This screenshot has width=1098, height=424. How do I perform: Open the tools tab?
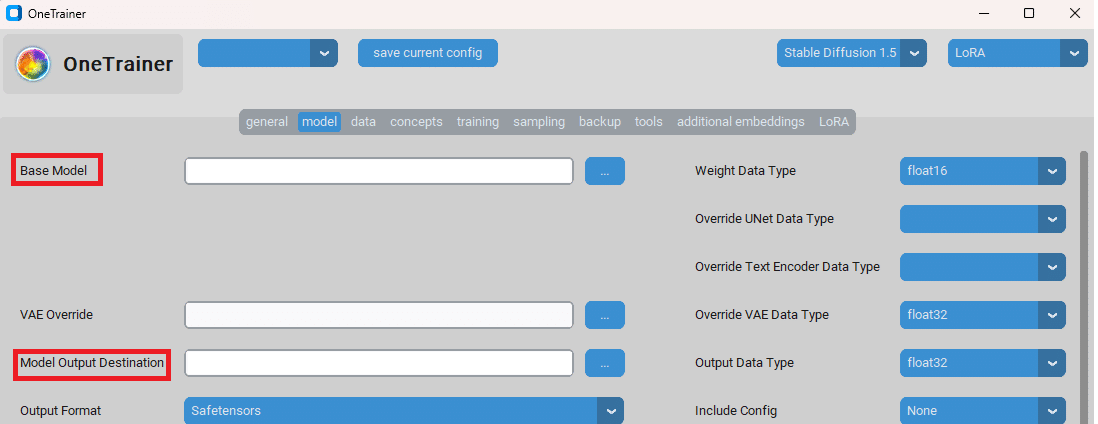click(648, 122)
